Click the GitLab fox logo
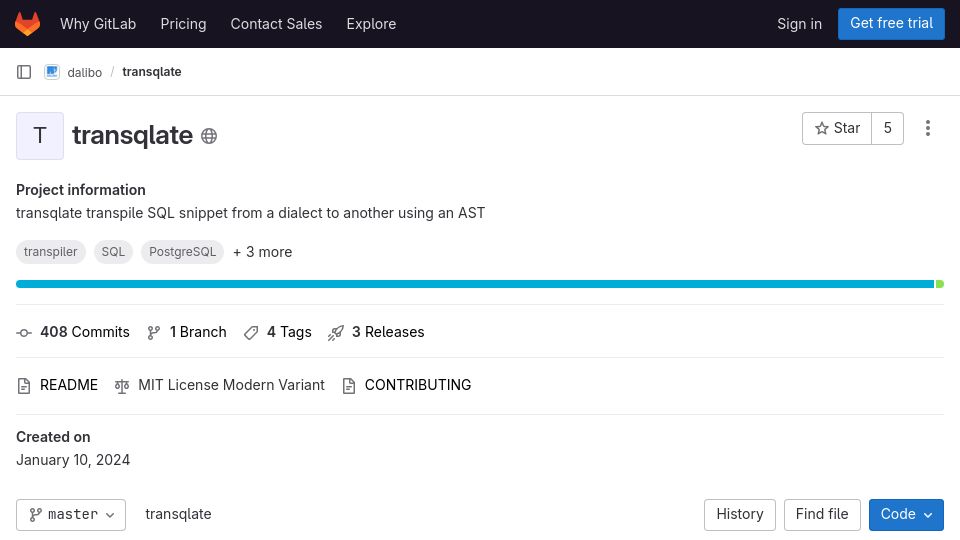 point(28,24)
